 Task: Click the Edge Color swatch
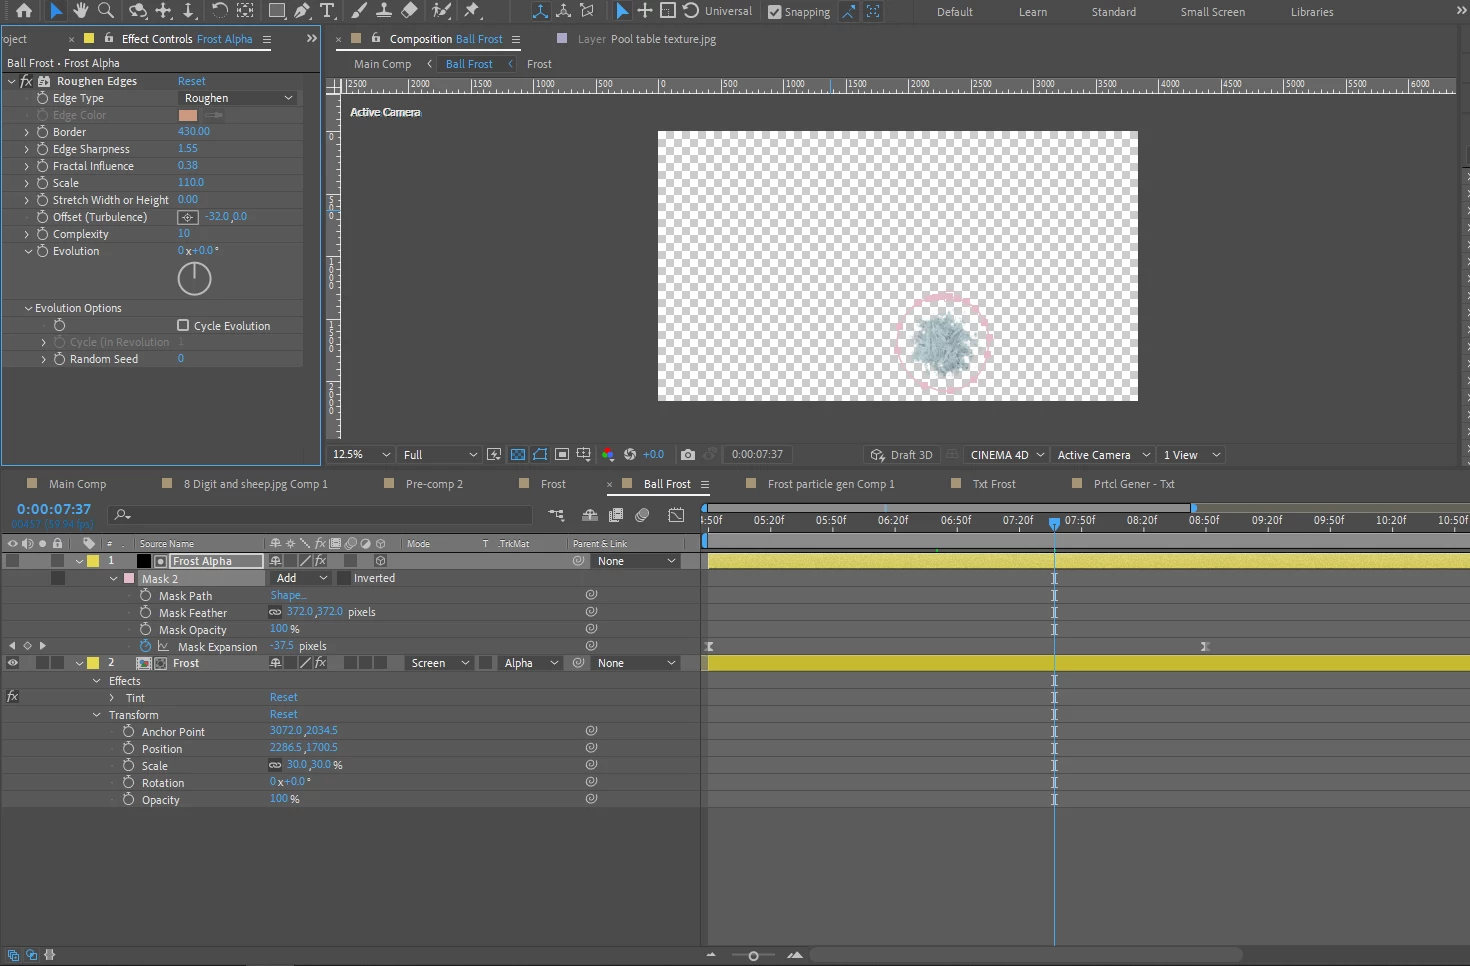(x=188, y=115)
